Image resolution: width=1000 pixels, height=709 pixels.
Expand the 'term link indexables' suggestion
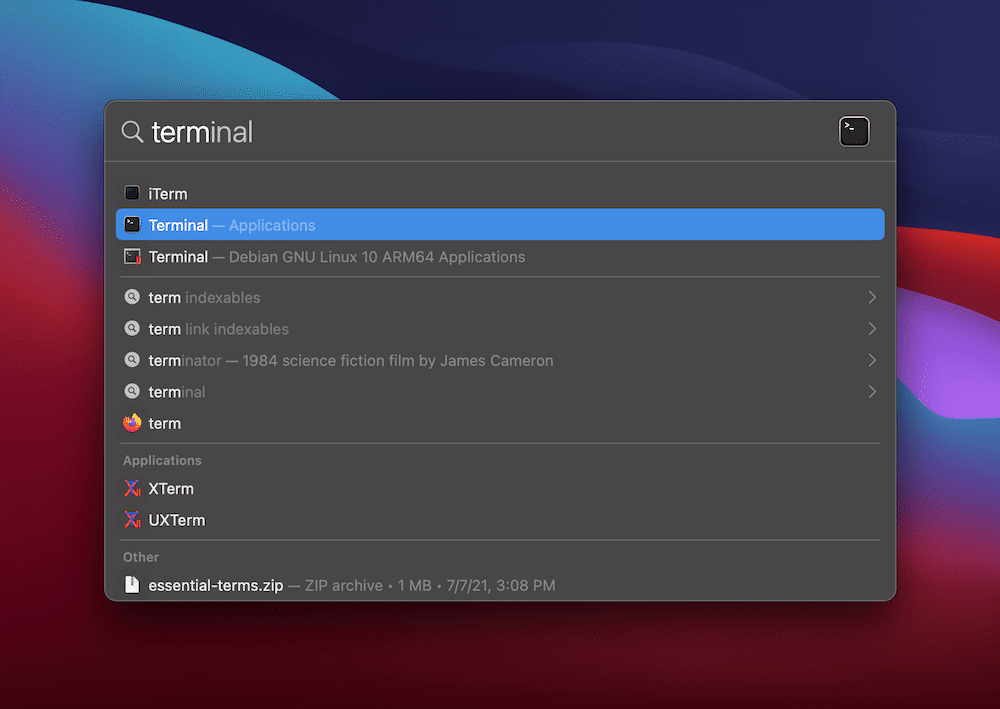871,329
